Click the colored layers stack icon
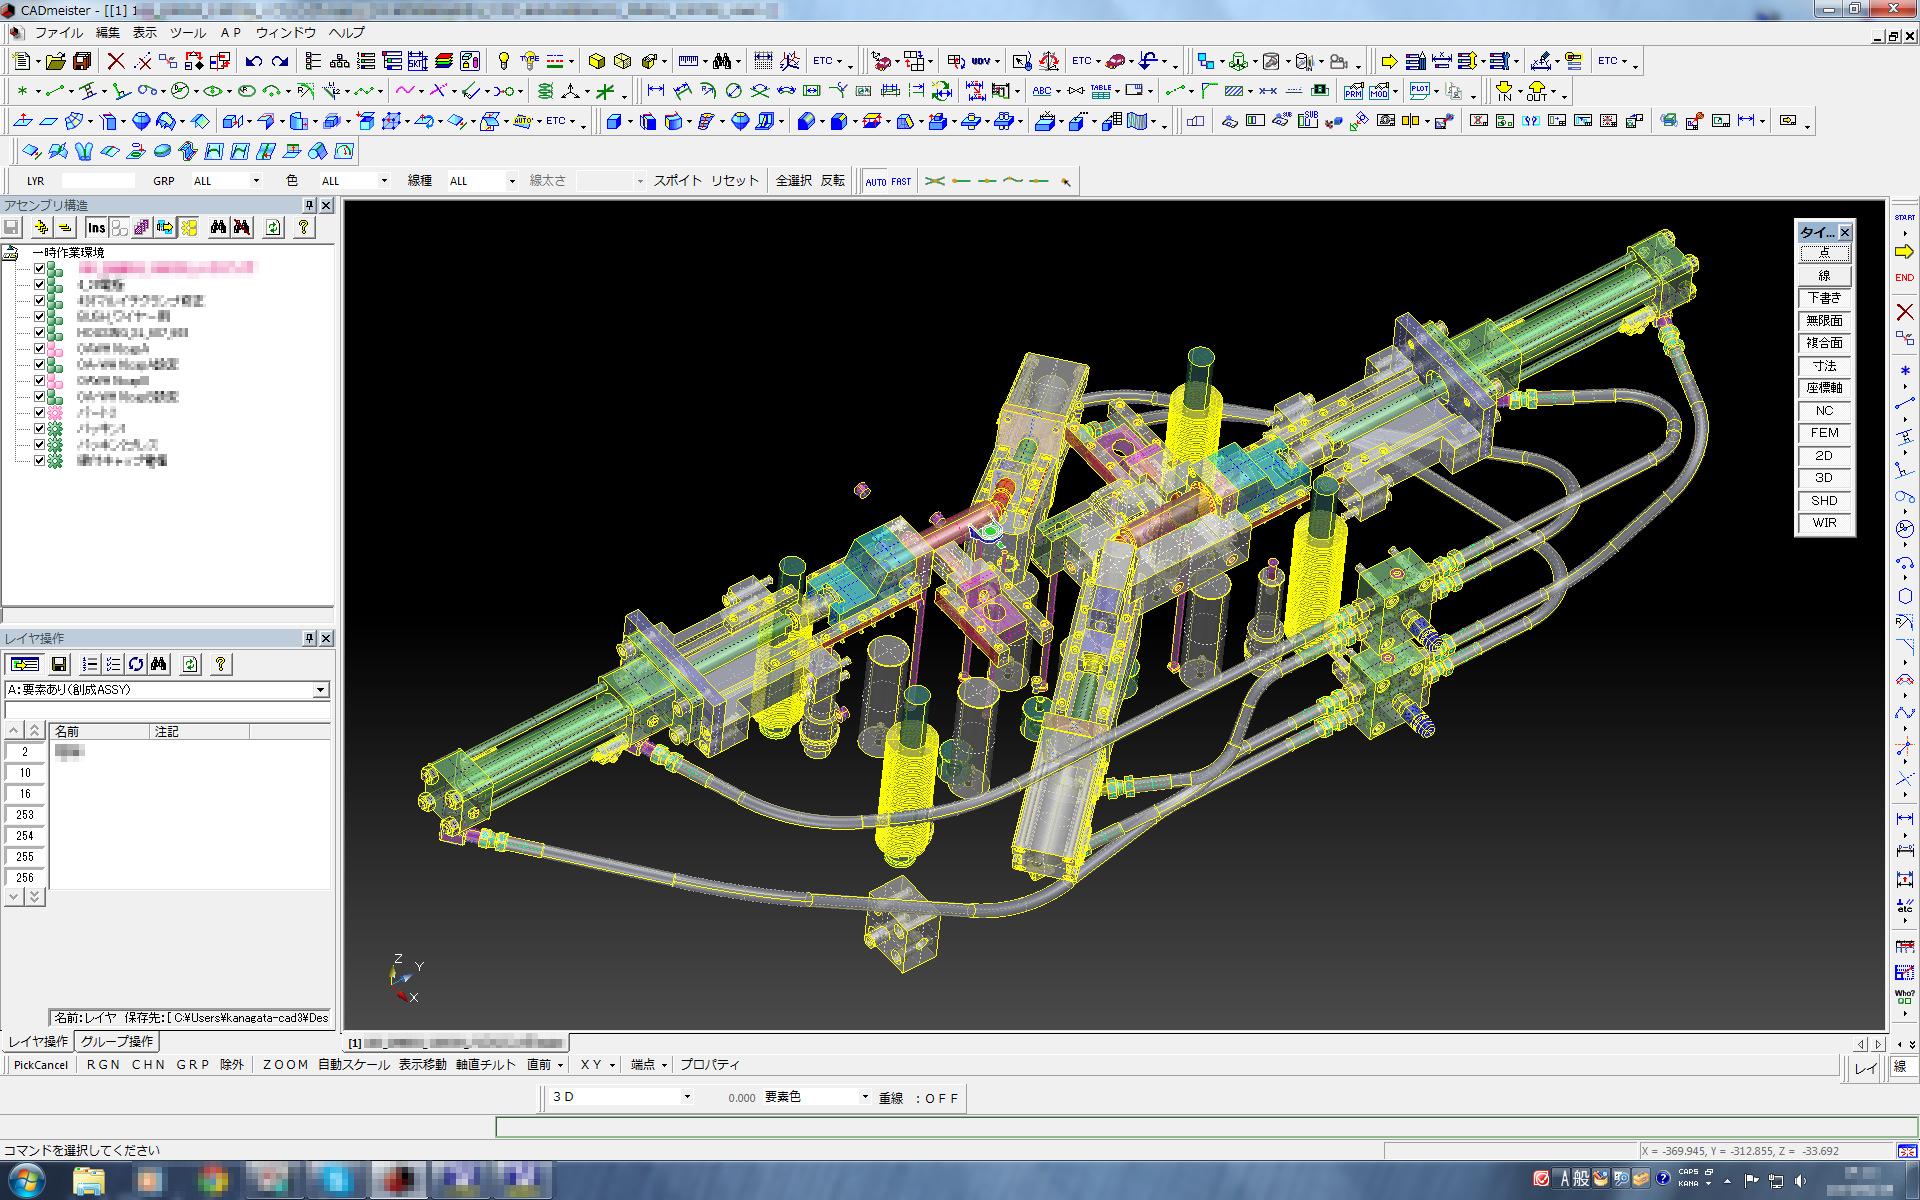The width and height of the screenshot is (1920, 1200). [444, 61]
